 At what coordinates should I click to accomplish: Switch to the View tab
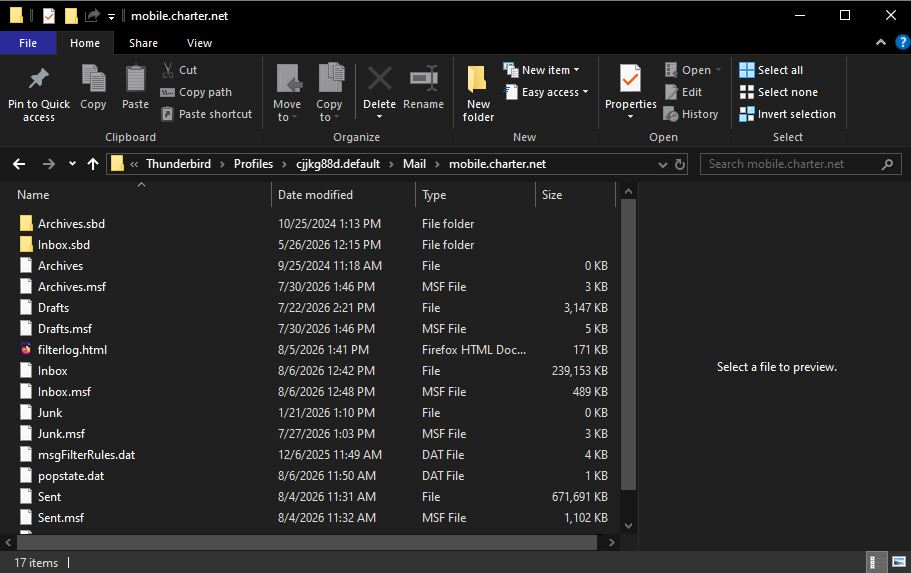(199, 43)
